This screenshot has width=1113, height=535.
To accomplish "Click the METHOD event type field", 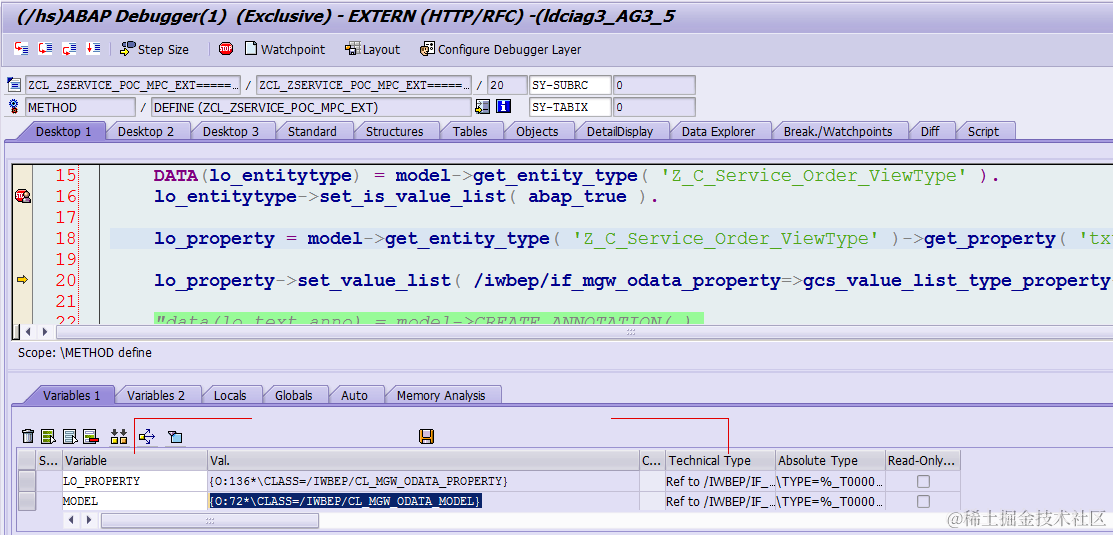I will [x=80, y=107].
